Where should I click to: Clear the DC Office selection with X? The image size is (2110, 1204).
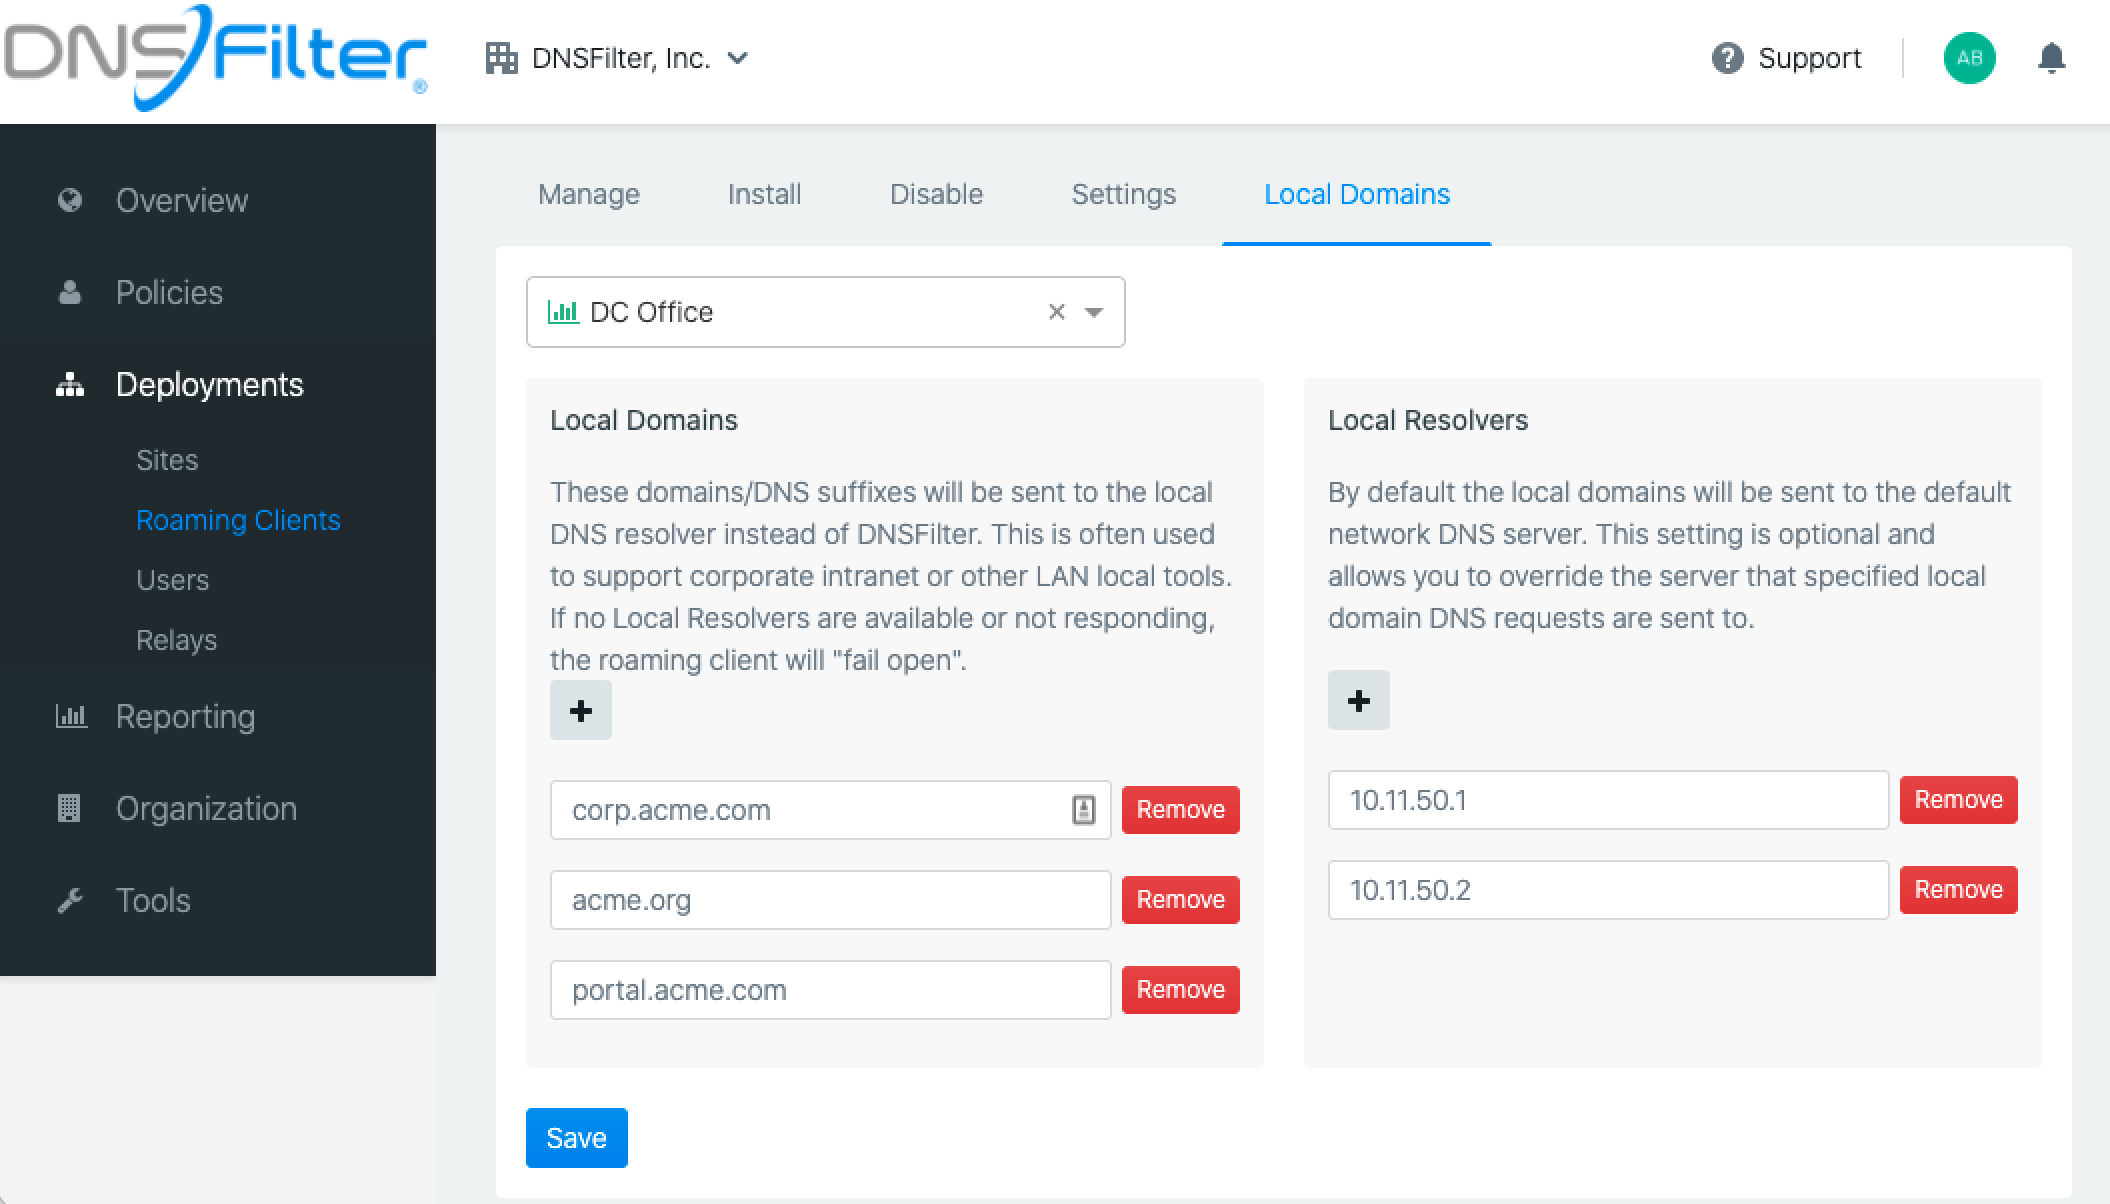1056,312
